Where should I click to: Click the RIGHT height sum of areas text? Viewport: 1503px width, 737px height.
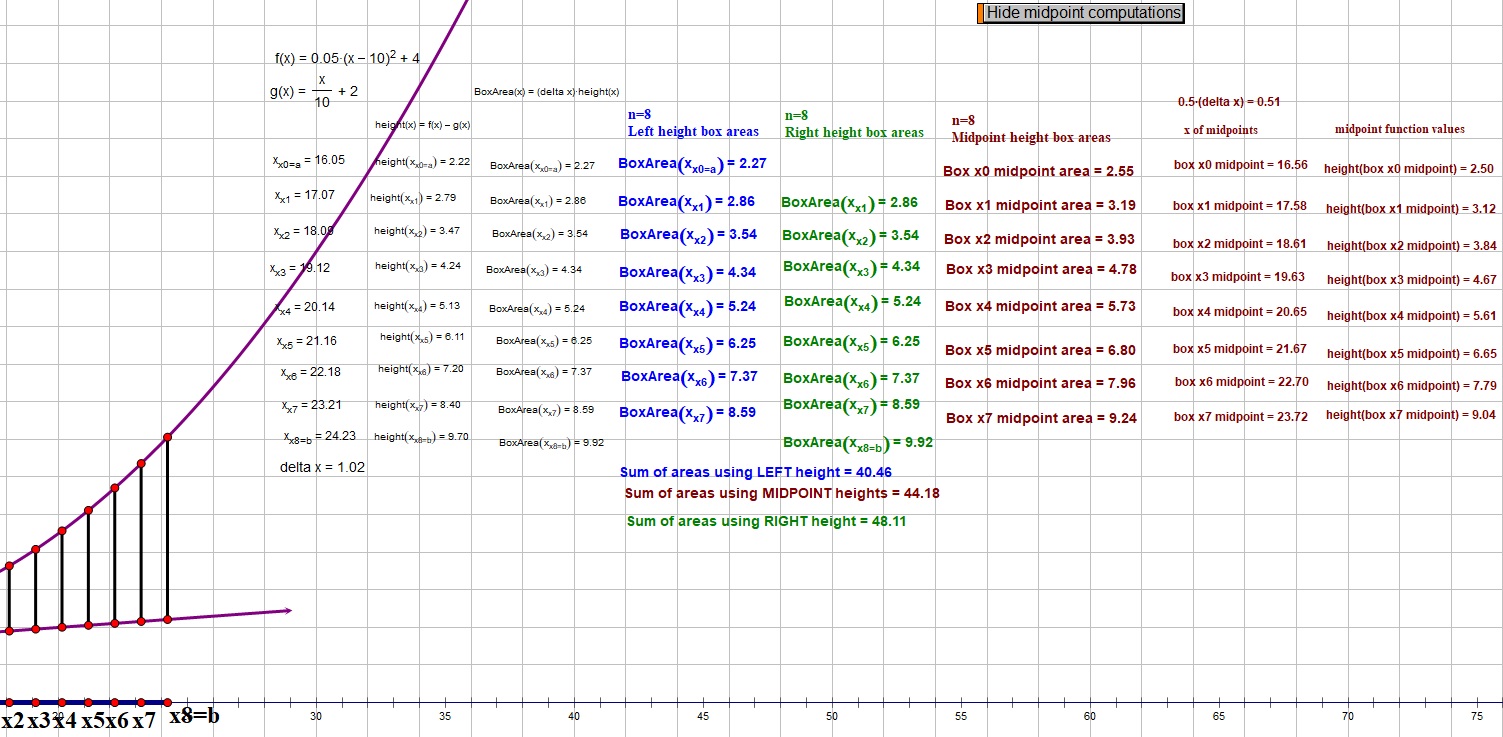tap(766, 521)
